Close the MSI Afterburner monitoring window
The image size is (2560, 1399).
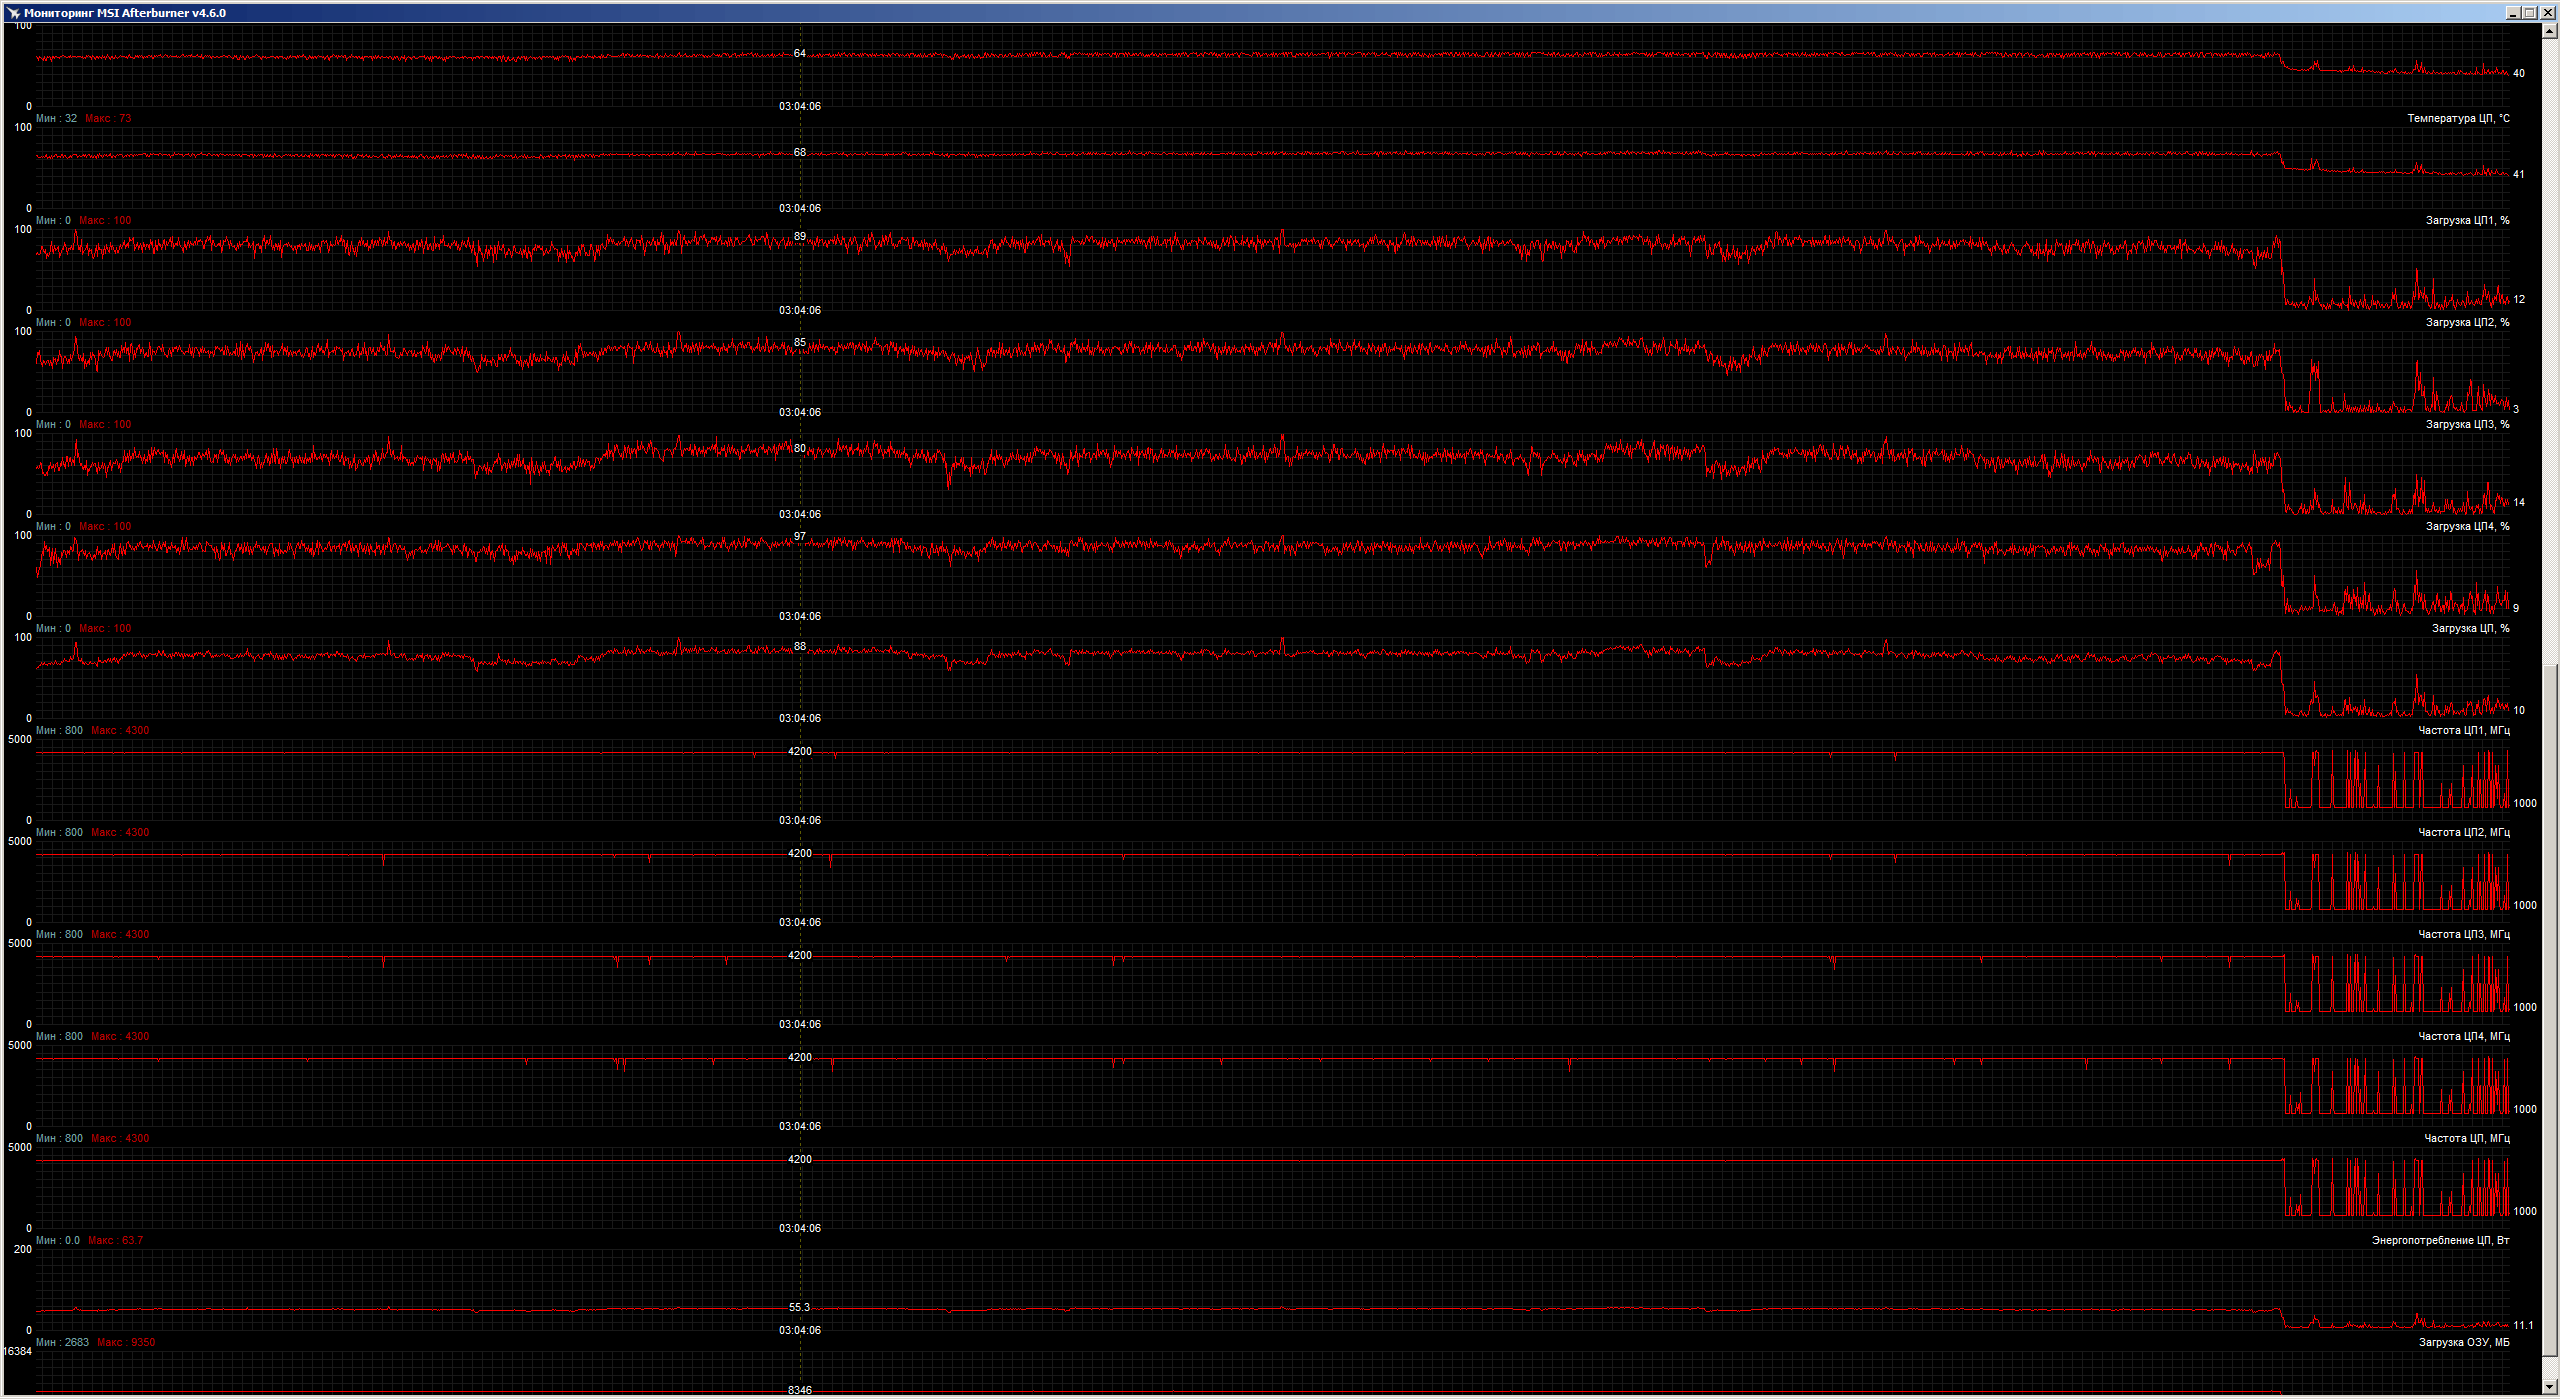coord(2547,13)
